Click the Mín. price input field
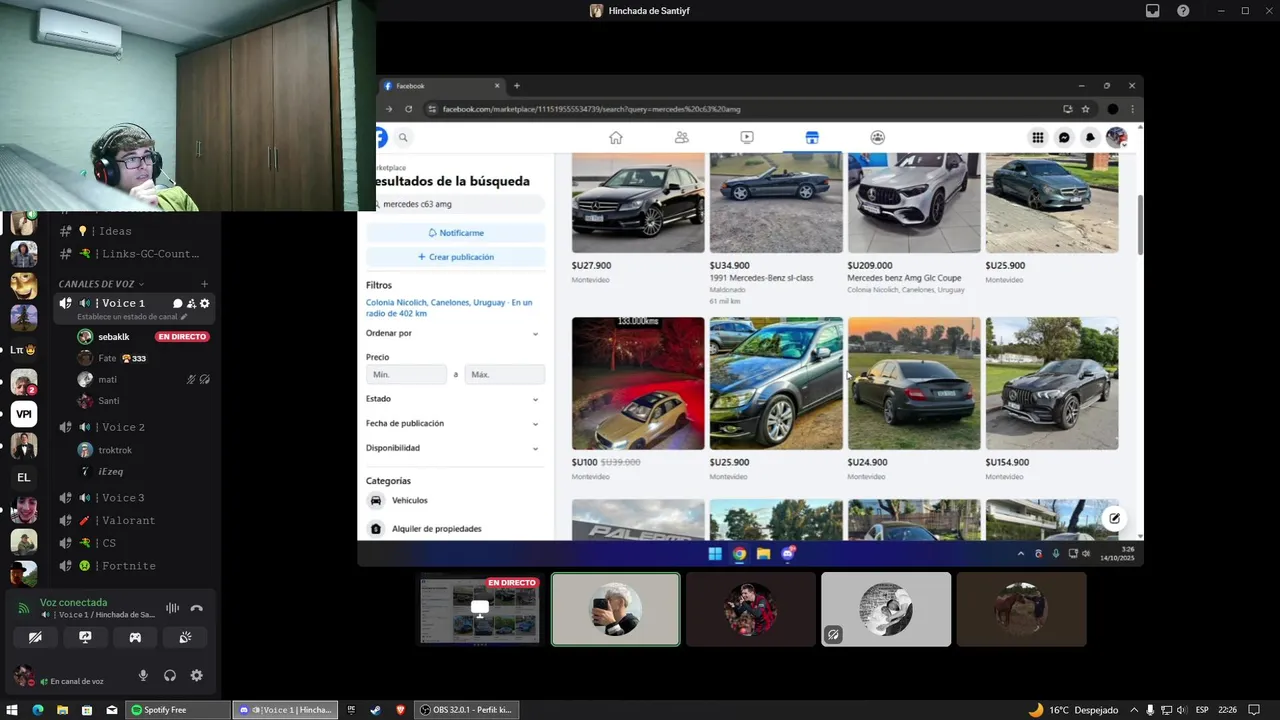Screen dimensions: 1280x720 point(407,375)
